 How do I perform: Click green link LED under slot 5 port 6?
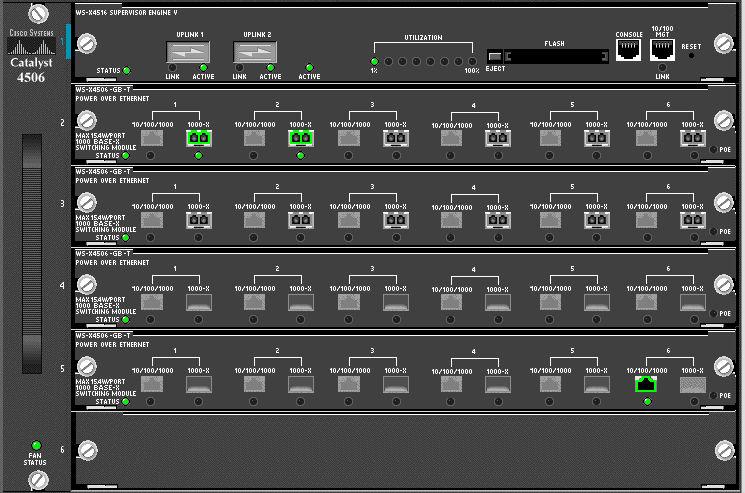tap(647, 402)
